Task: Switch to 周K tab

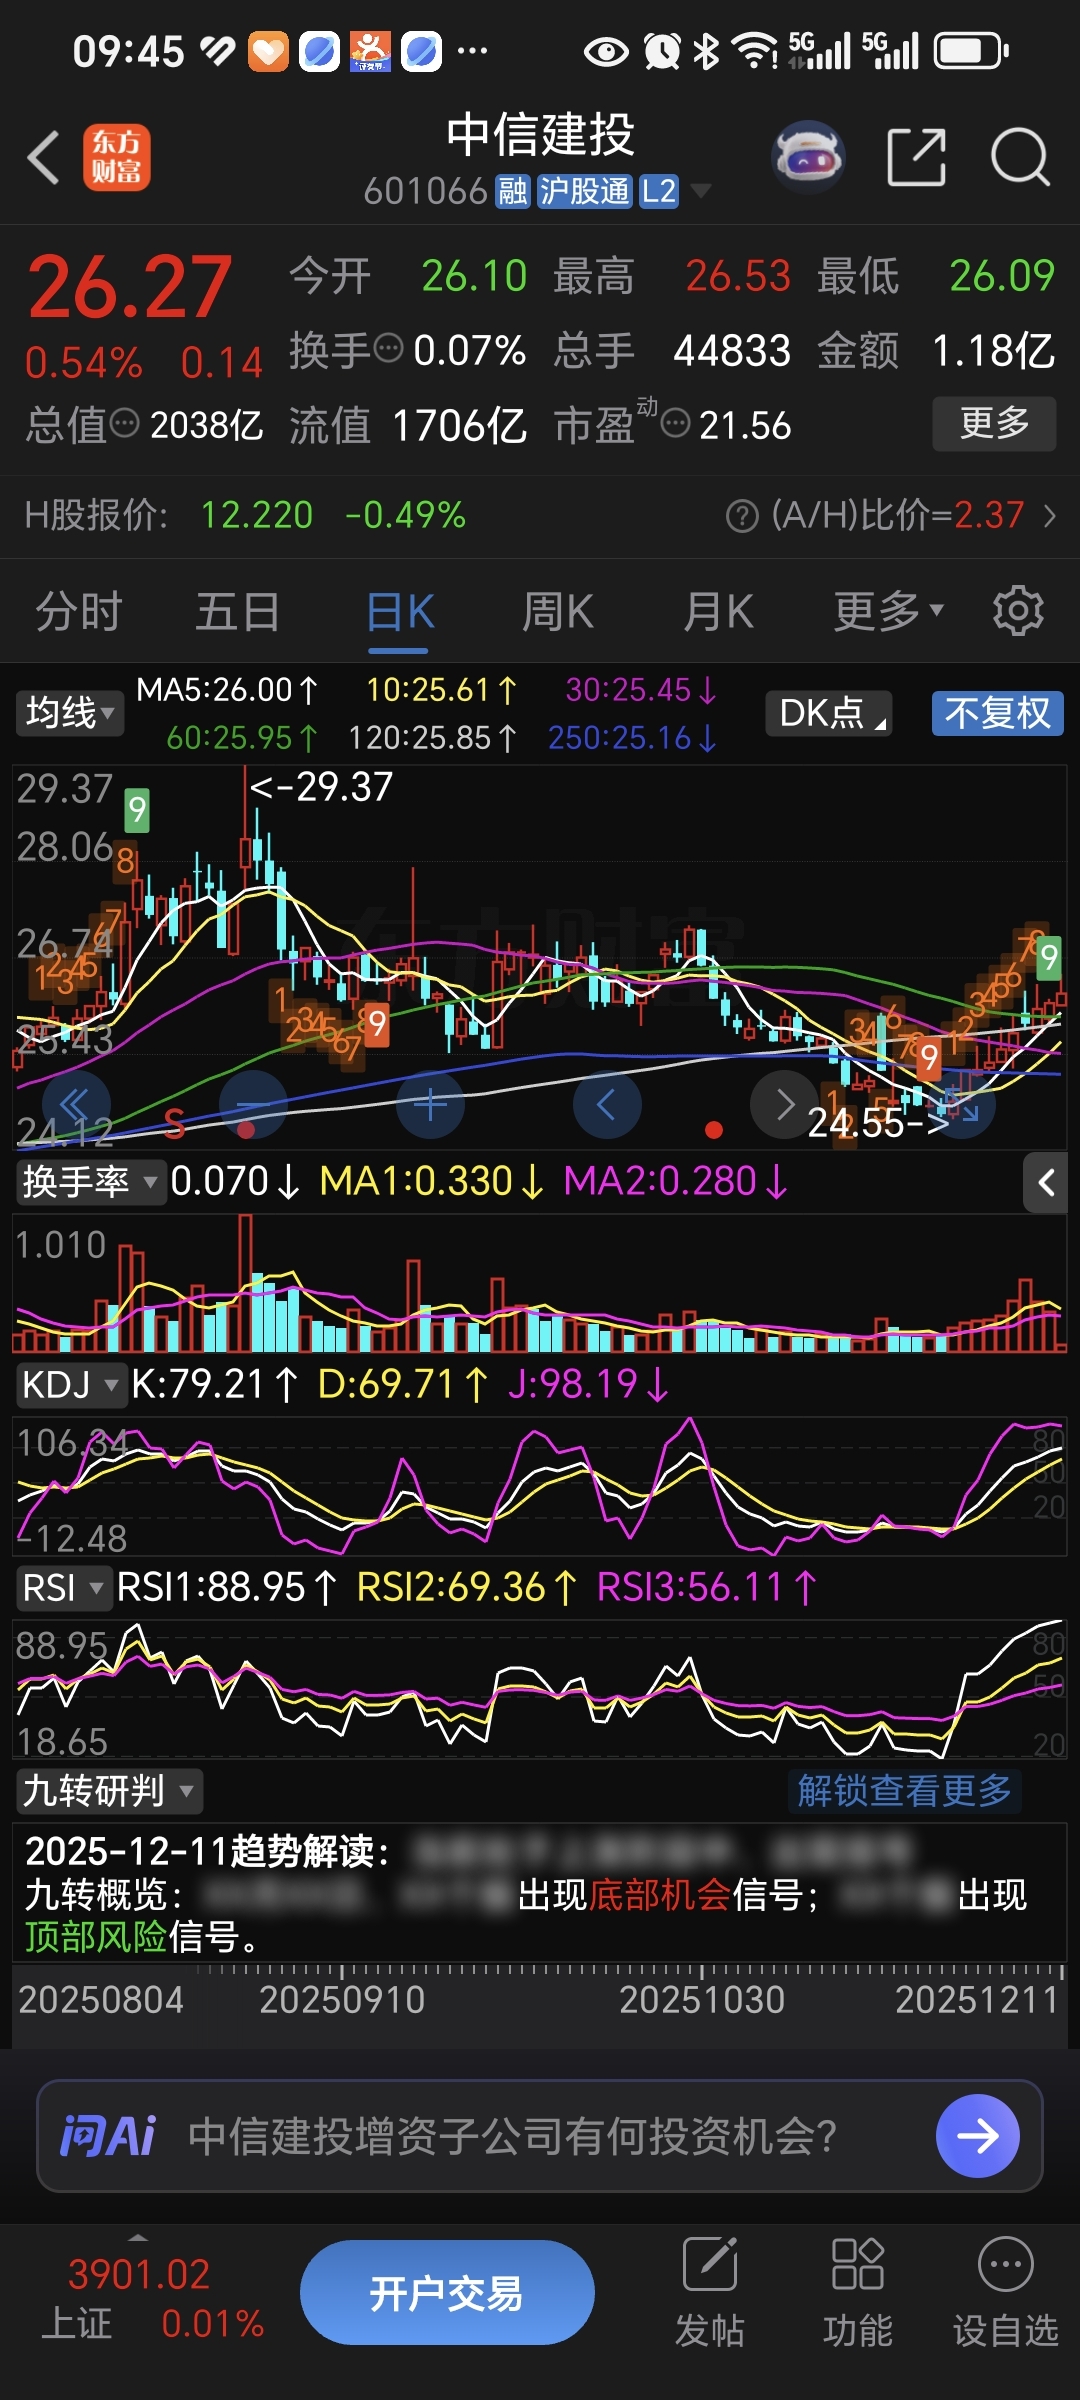Action: click(558, 611)
